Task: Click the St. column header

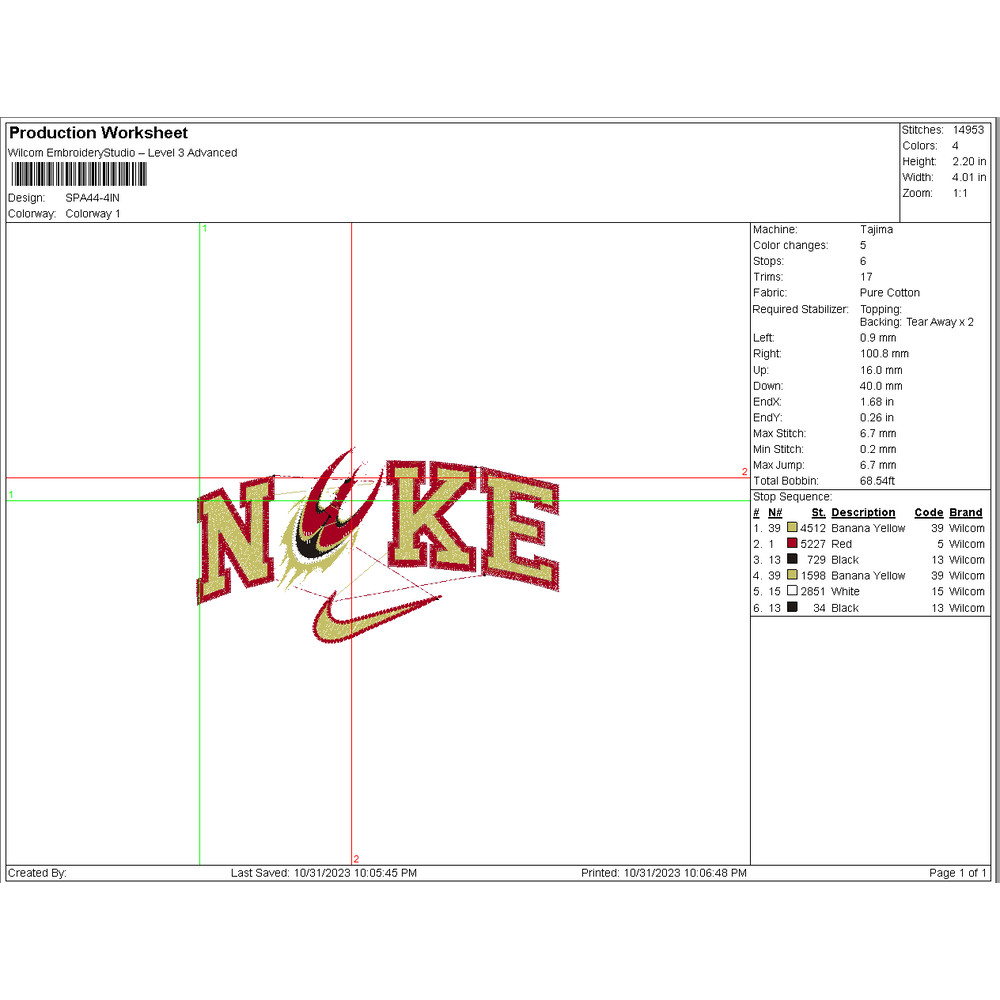Action: coord(818,513)
